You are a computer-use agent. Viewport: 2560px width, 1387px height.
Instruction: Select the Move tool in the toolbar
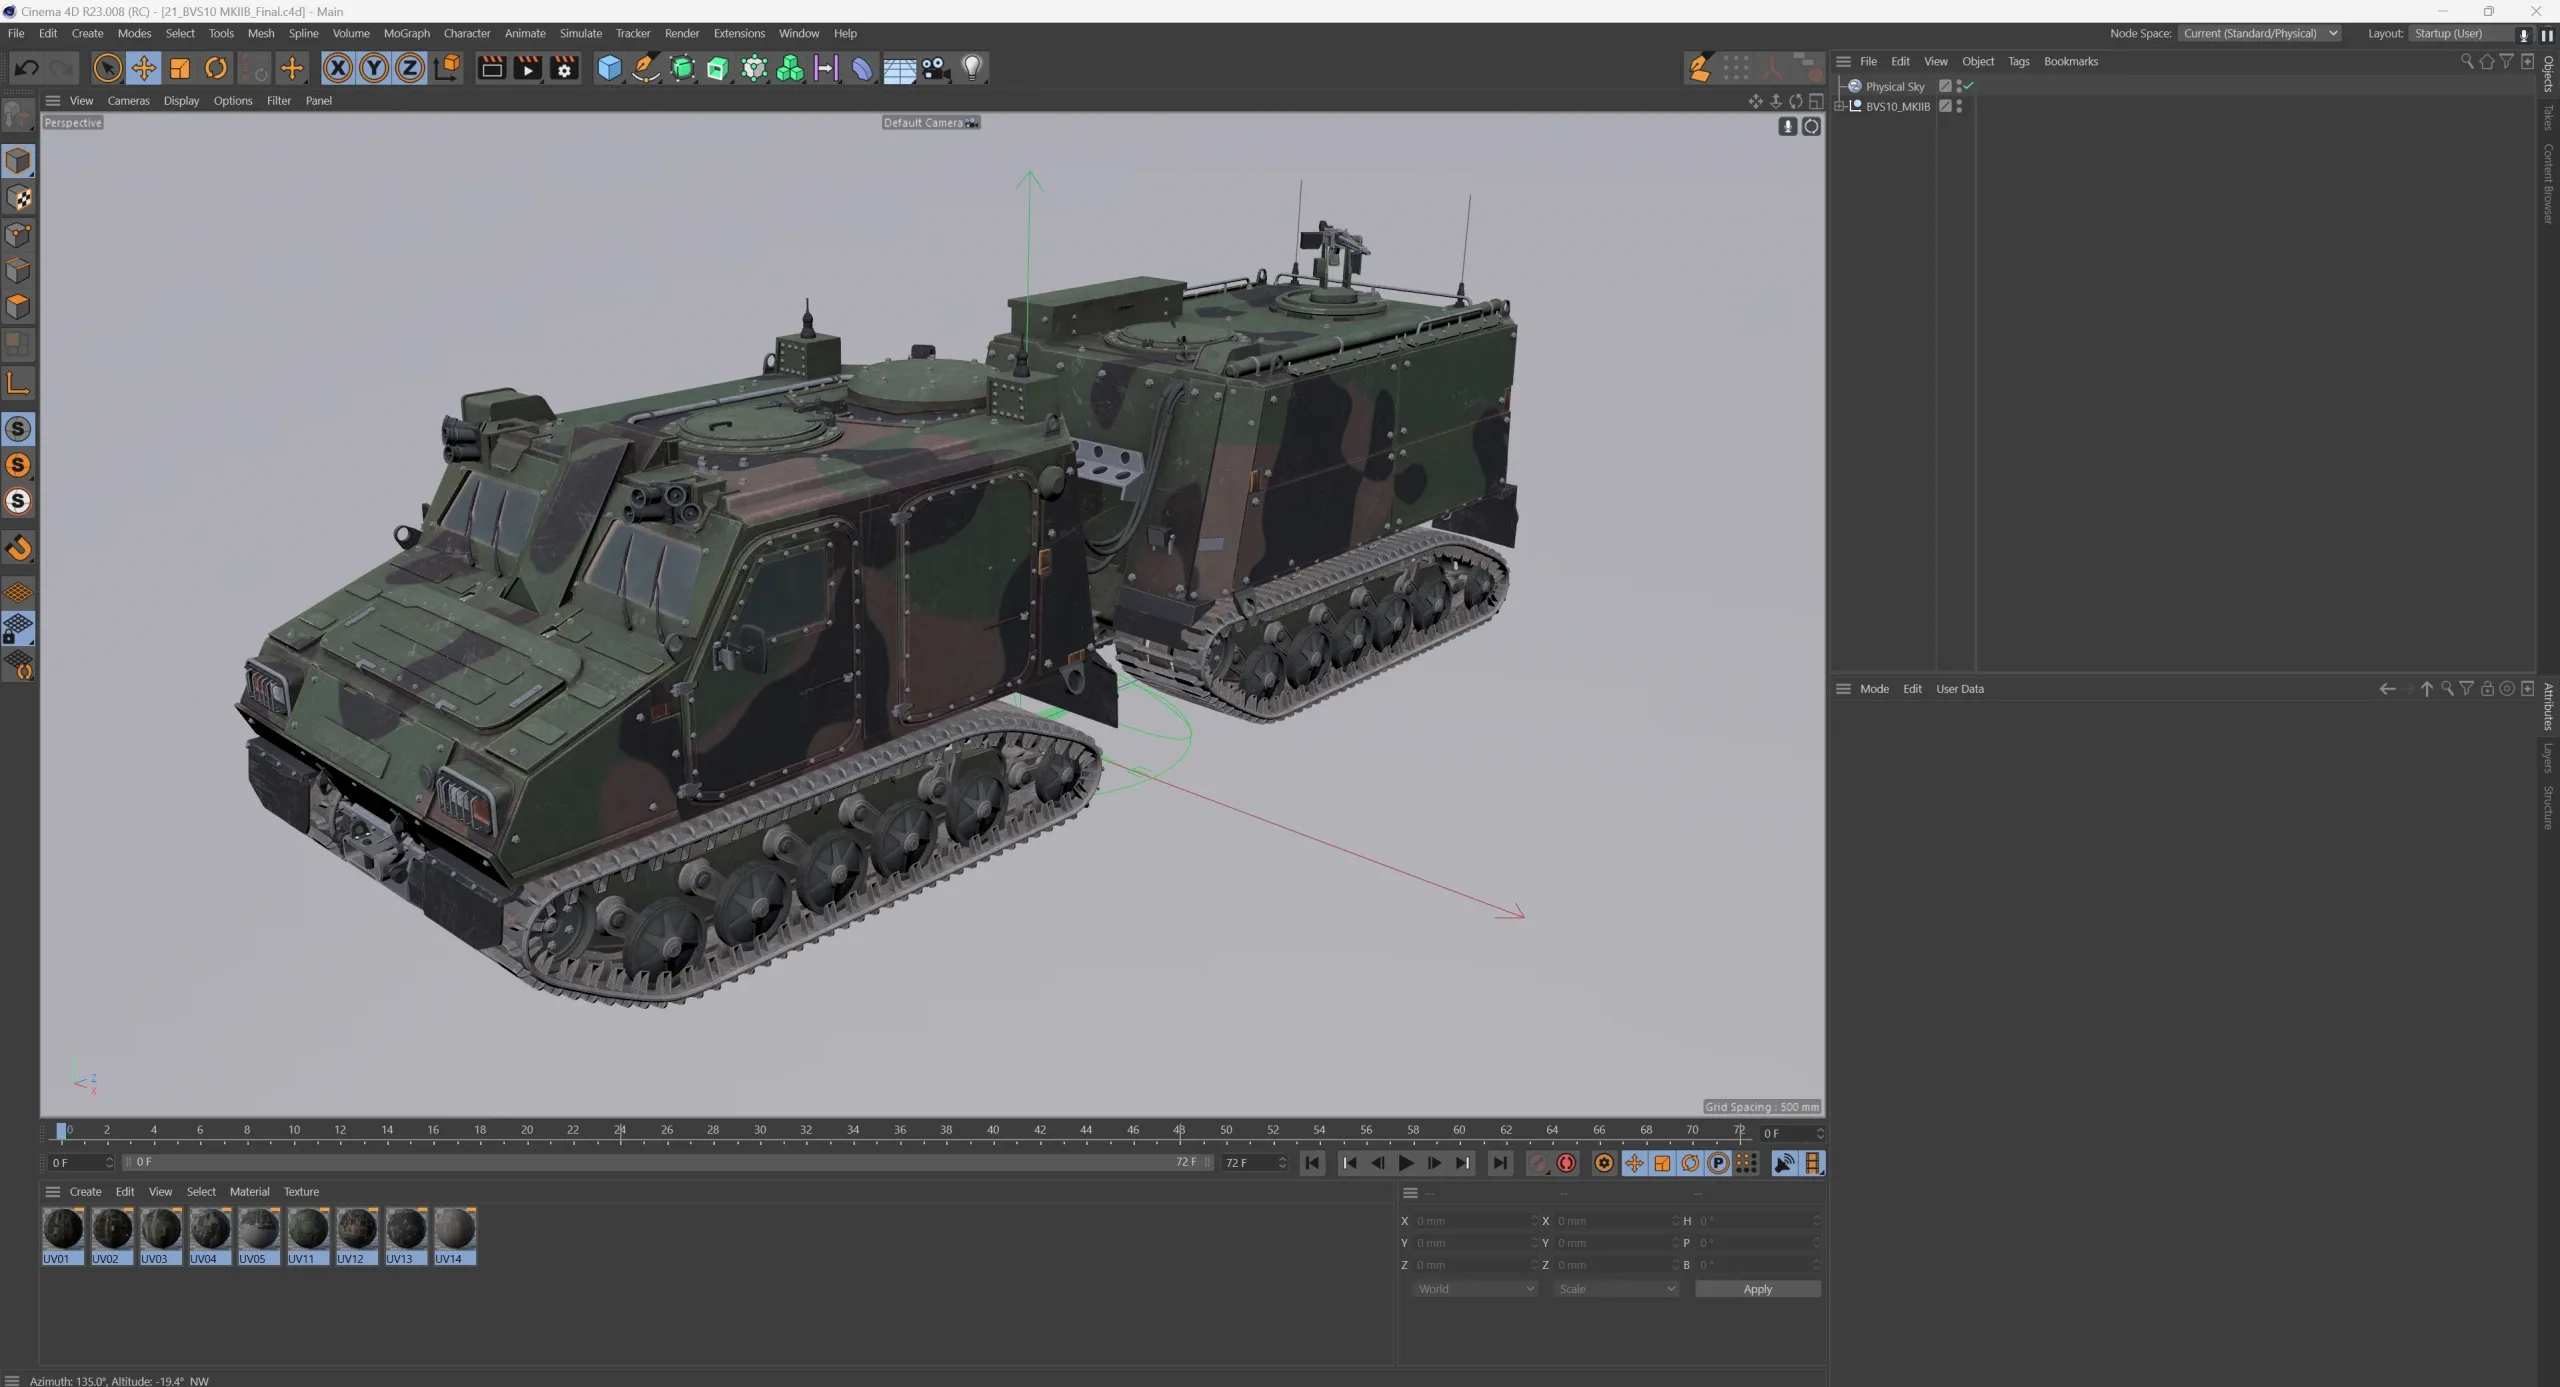coord(143,67)
